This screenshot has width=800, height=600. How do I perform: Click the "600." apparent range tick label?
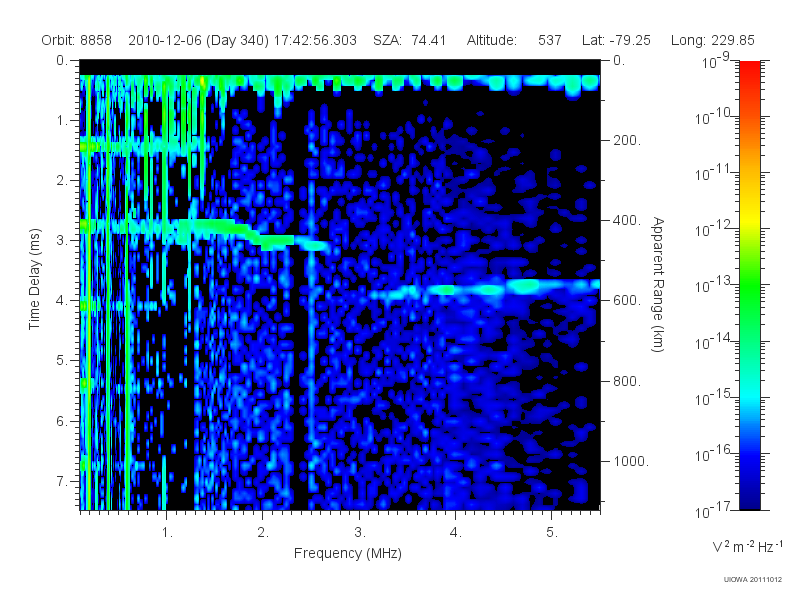click(627, 301)
